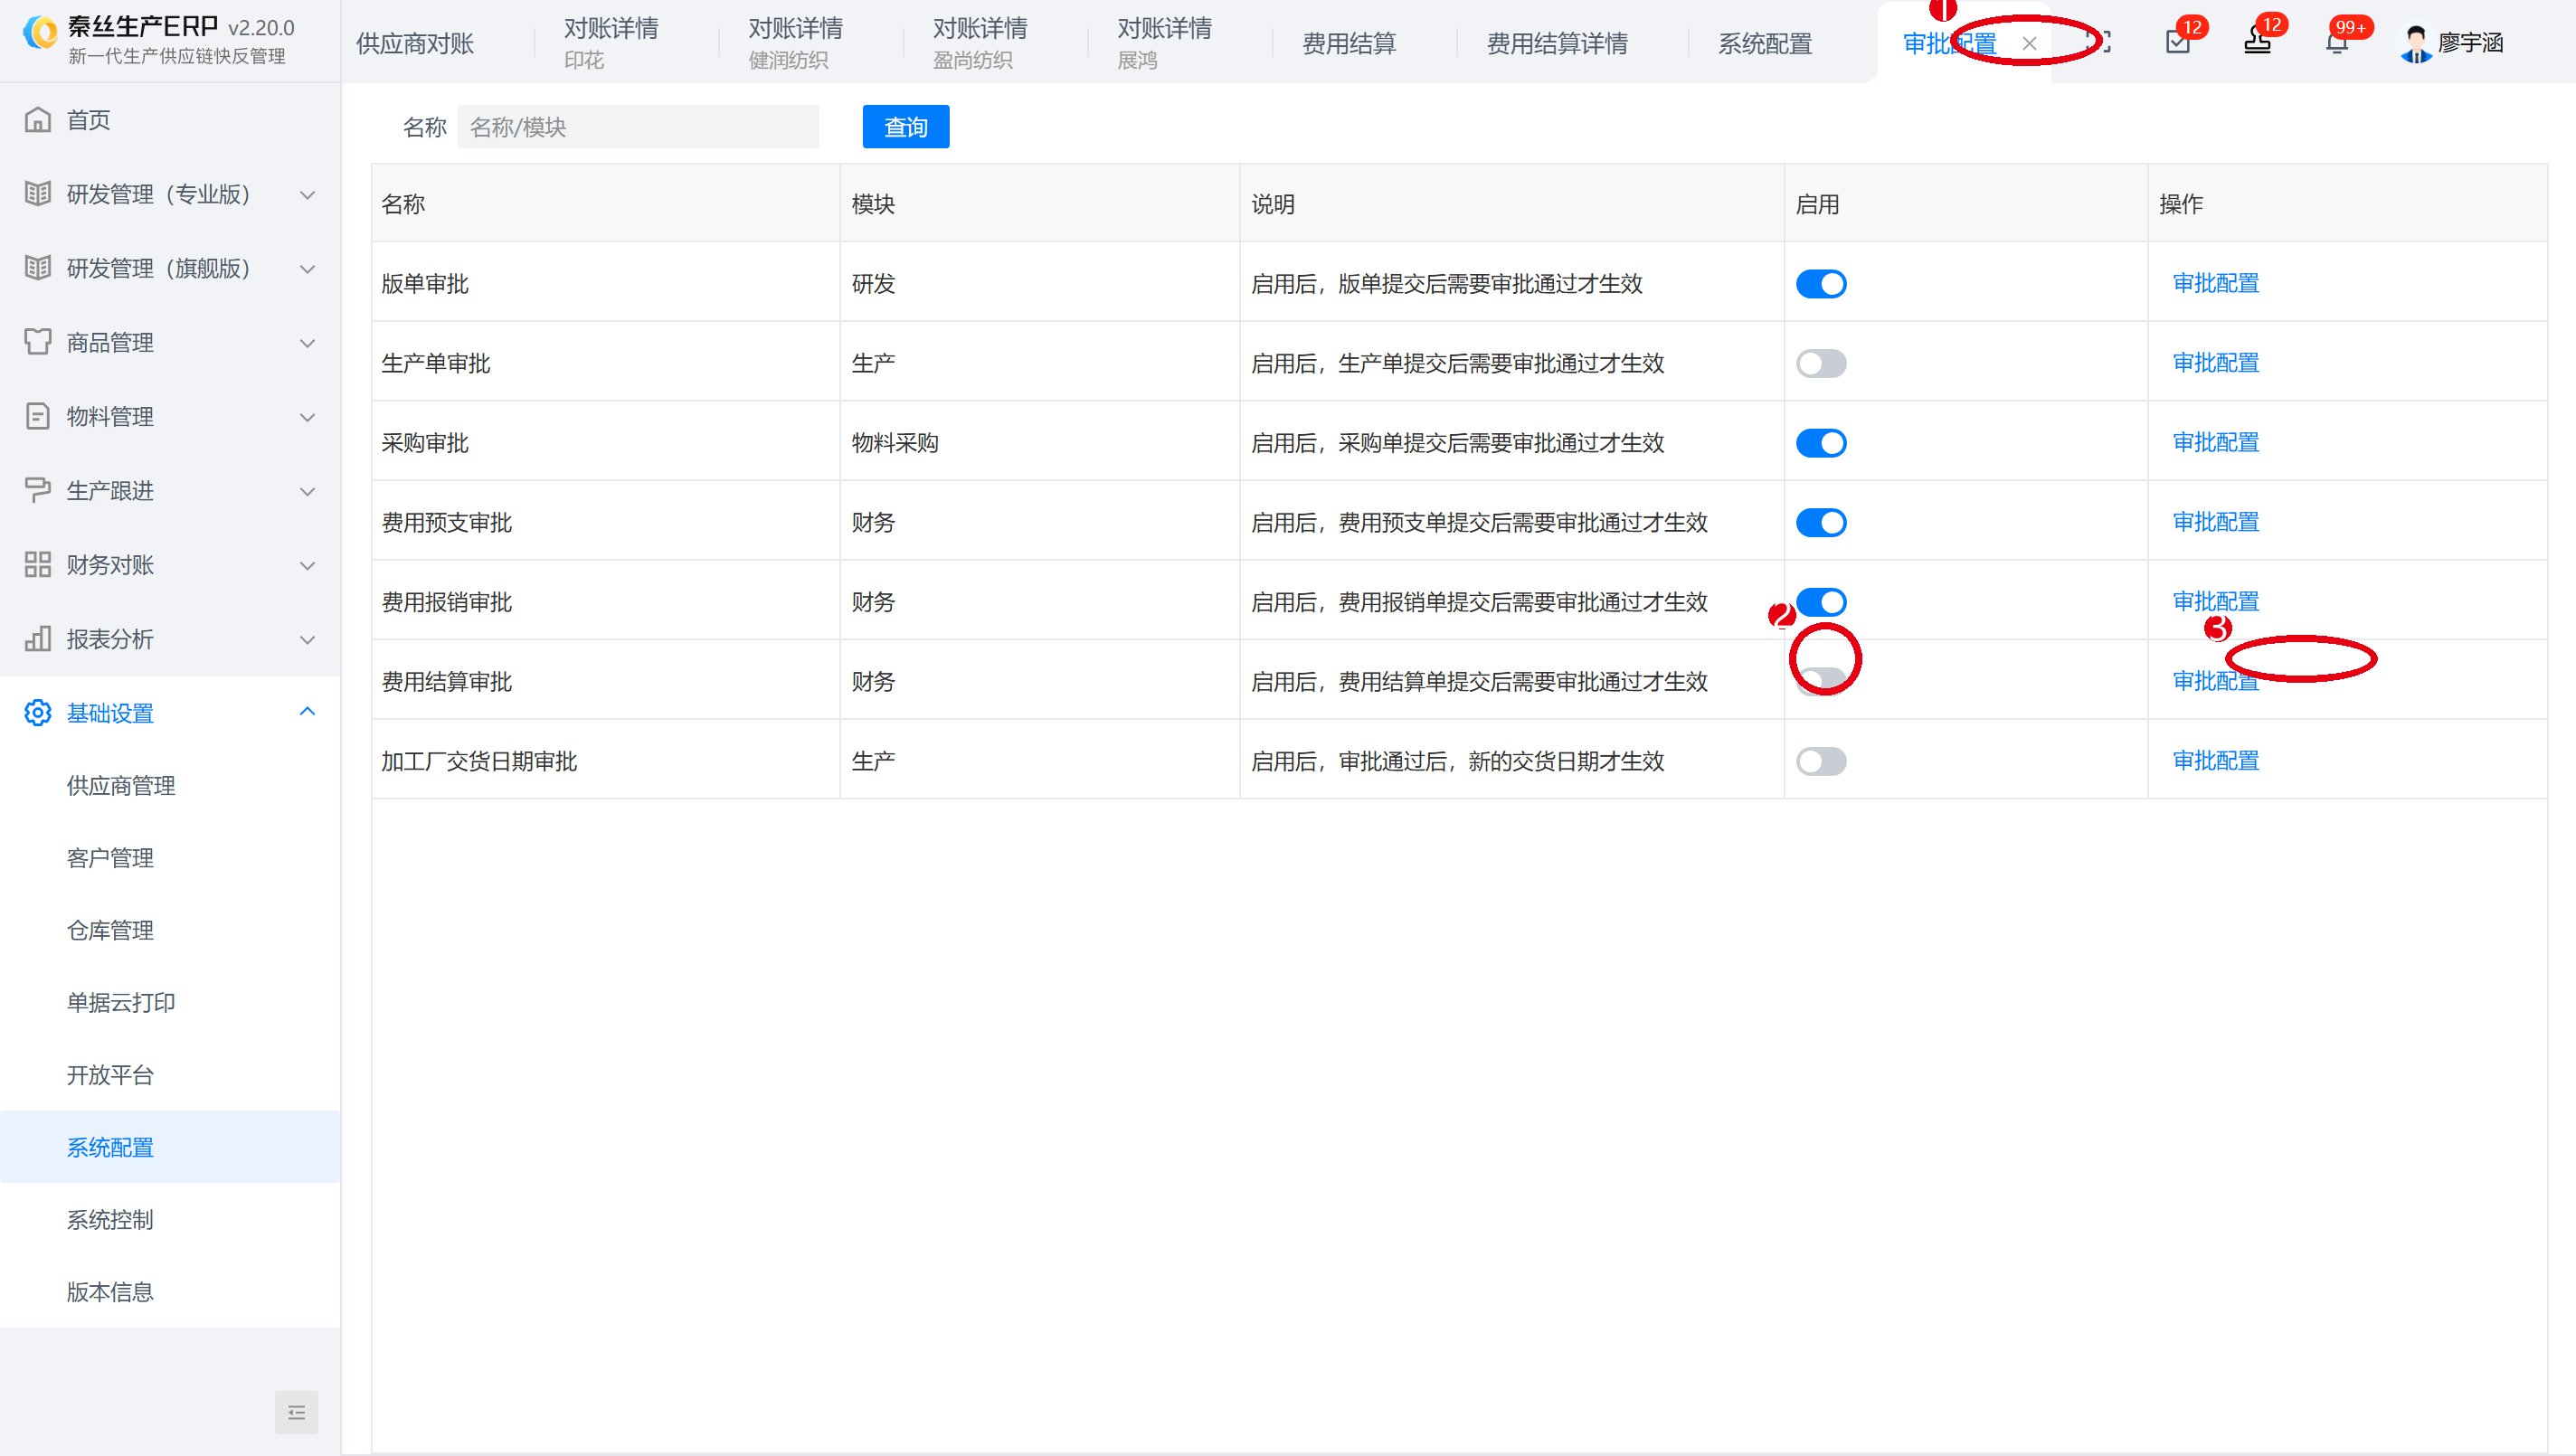
Task: Open the task checklist icon with badge 12
Action: click(x=2177, y=42)
